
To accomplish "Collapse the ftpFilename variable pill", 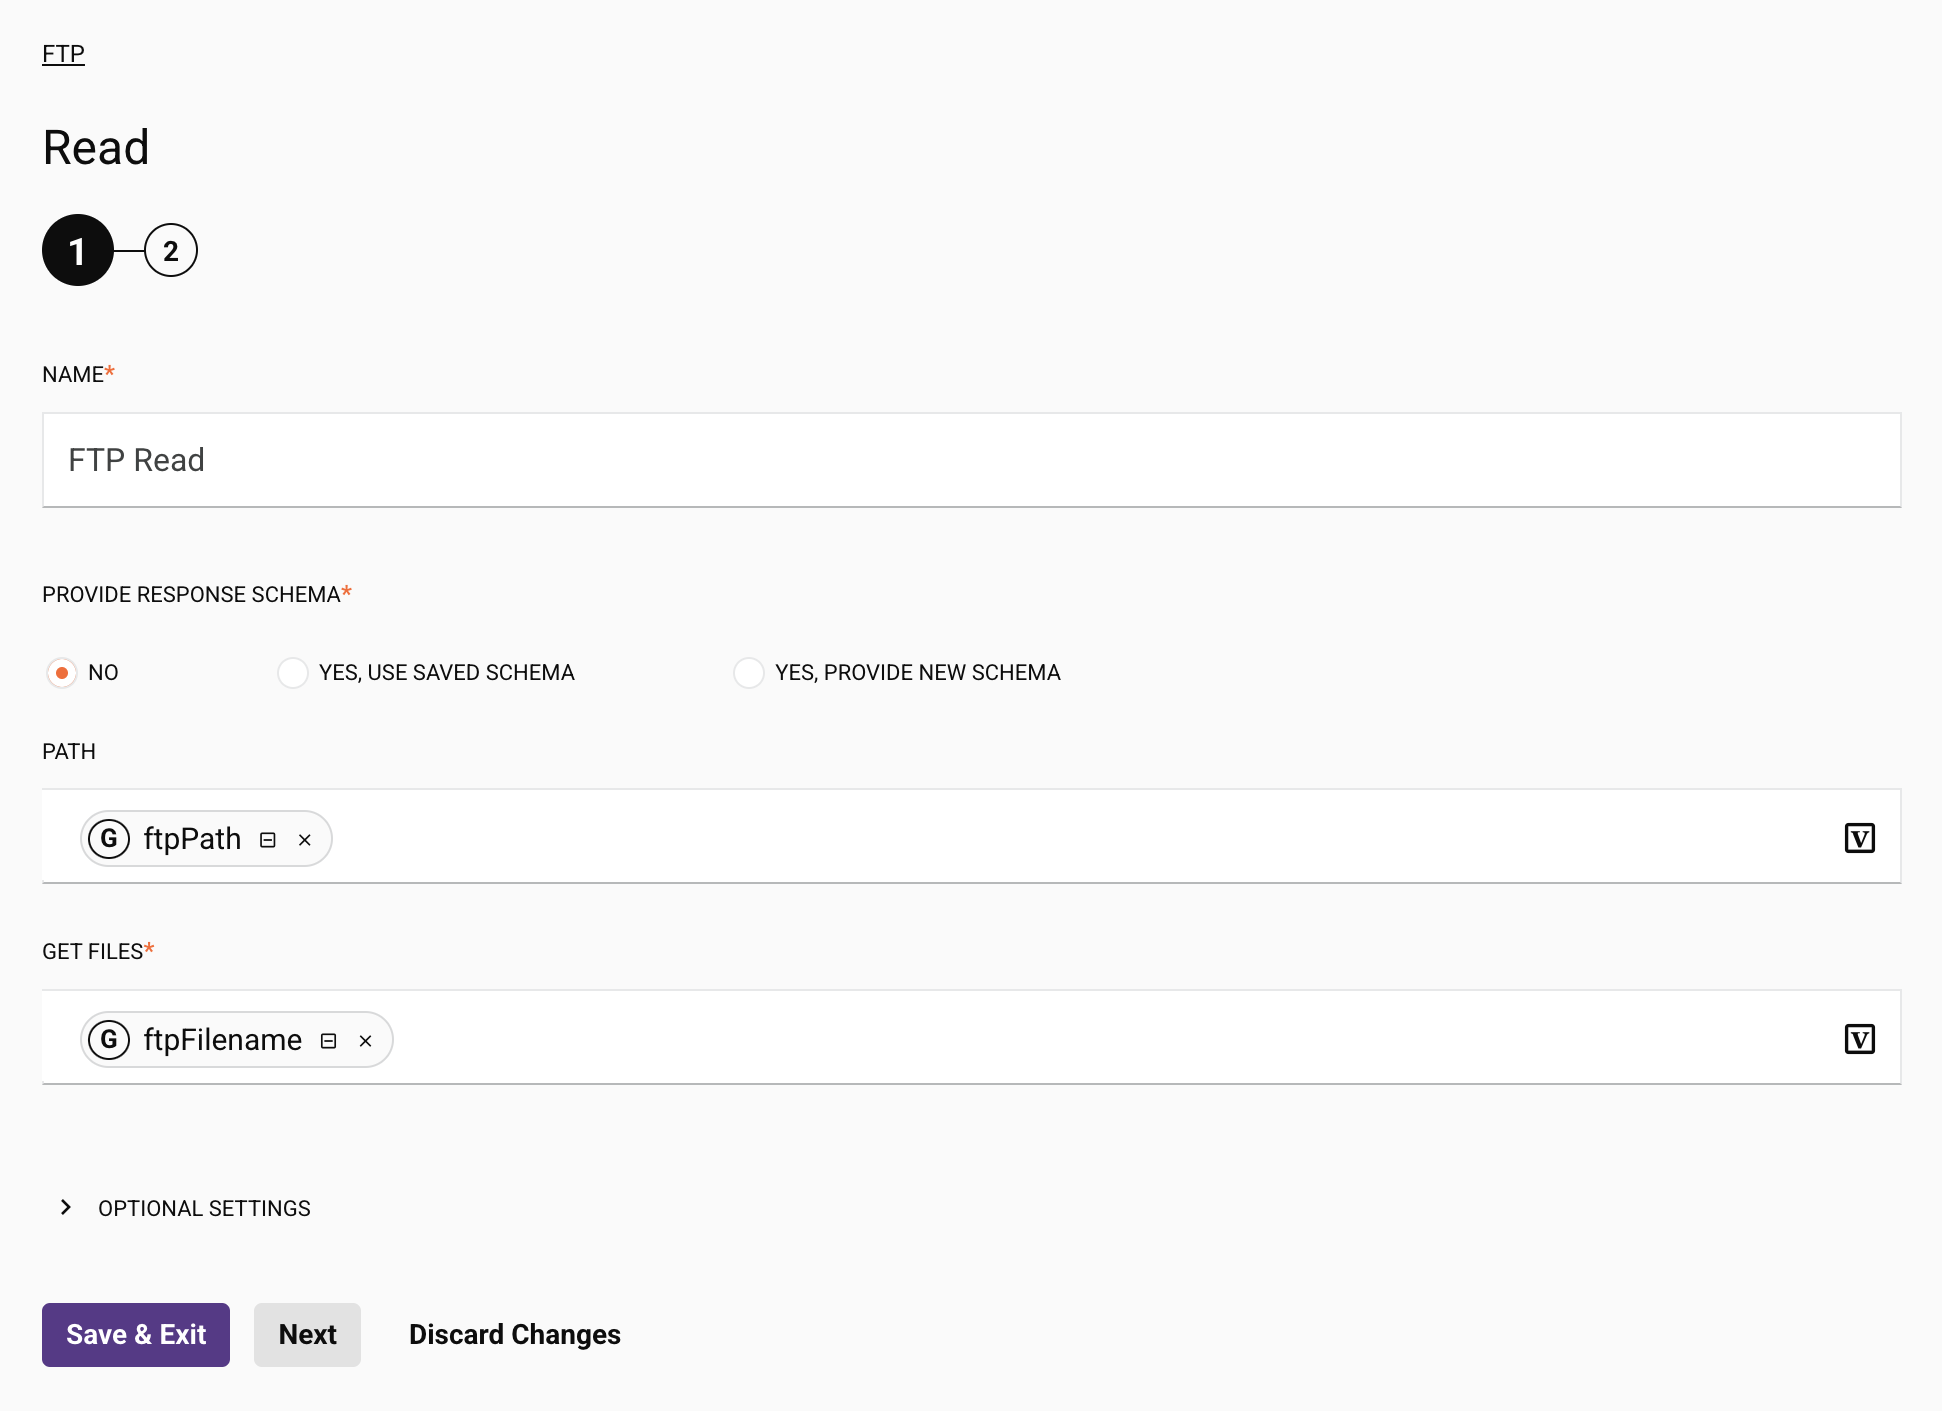I will coord(328,1041).
